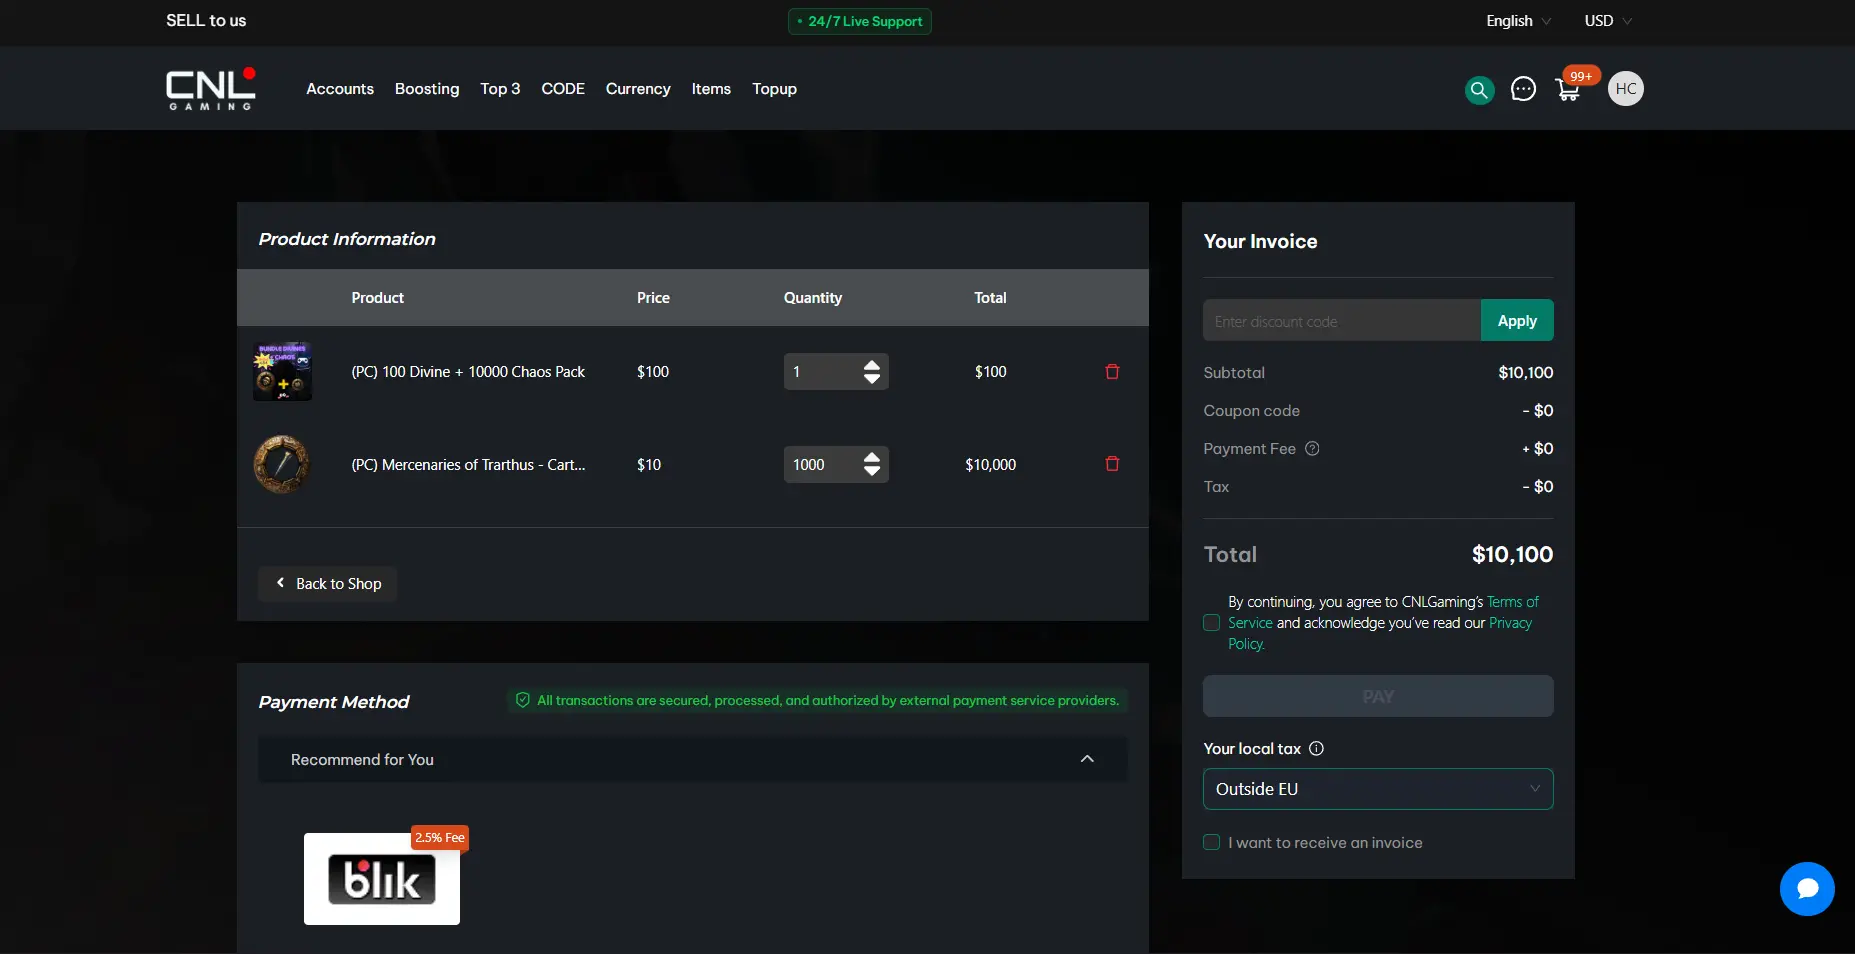Click the (PC) 100 Divine + 10000 Chaos Pack name
Image resolution: width=1855 pixels, height=954 pixels.
click(x=468, y=372)
